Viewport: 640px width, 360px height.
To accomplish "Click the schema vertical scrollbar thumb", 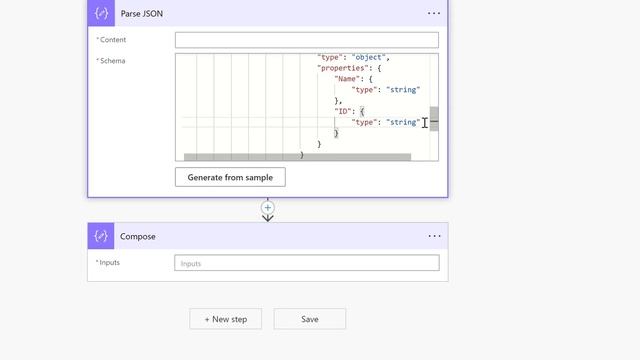I will click(x=434, y=119).
